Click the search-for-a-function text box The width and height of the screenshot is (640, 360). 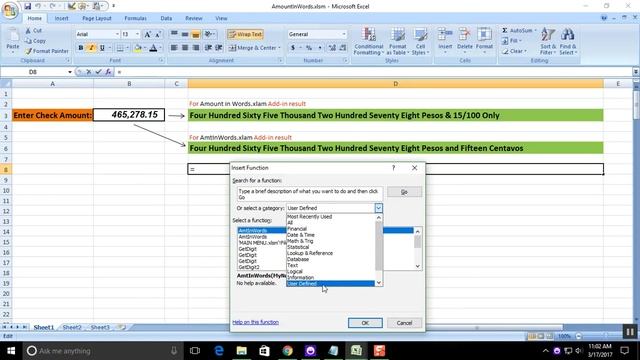coord(310,194)
